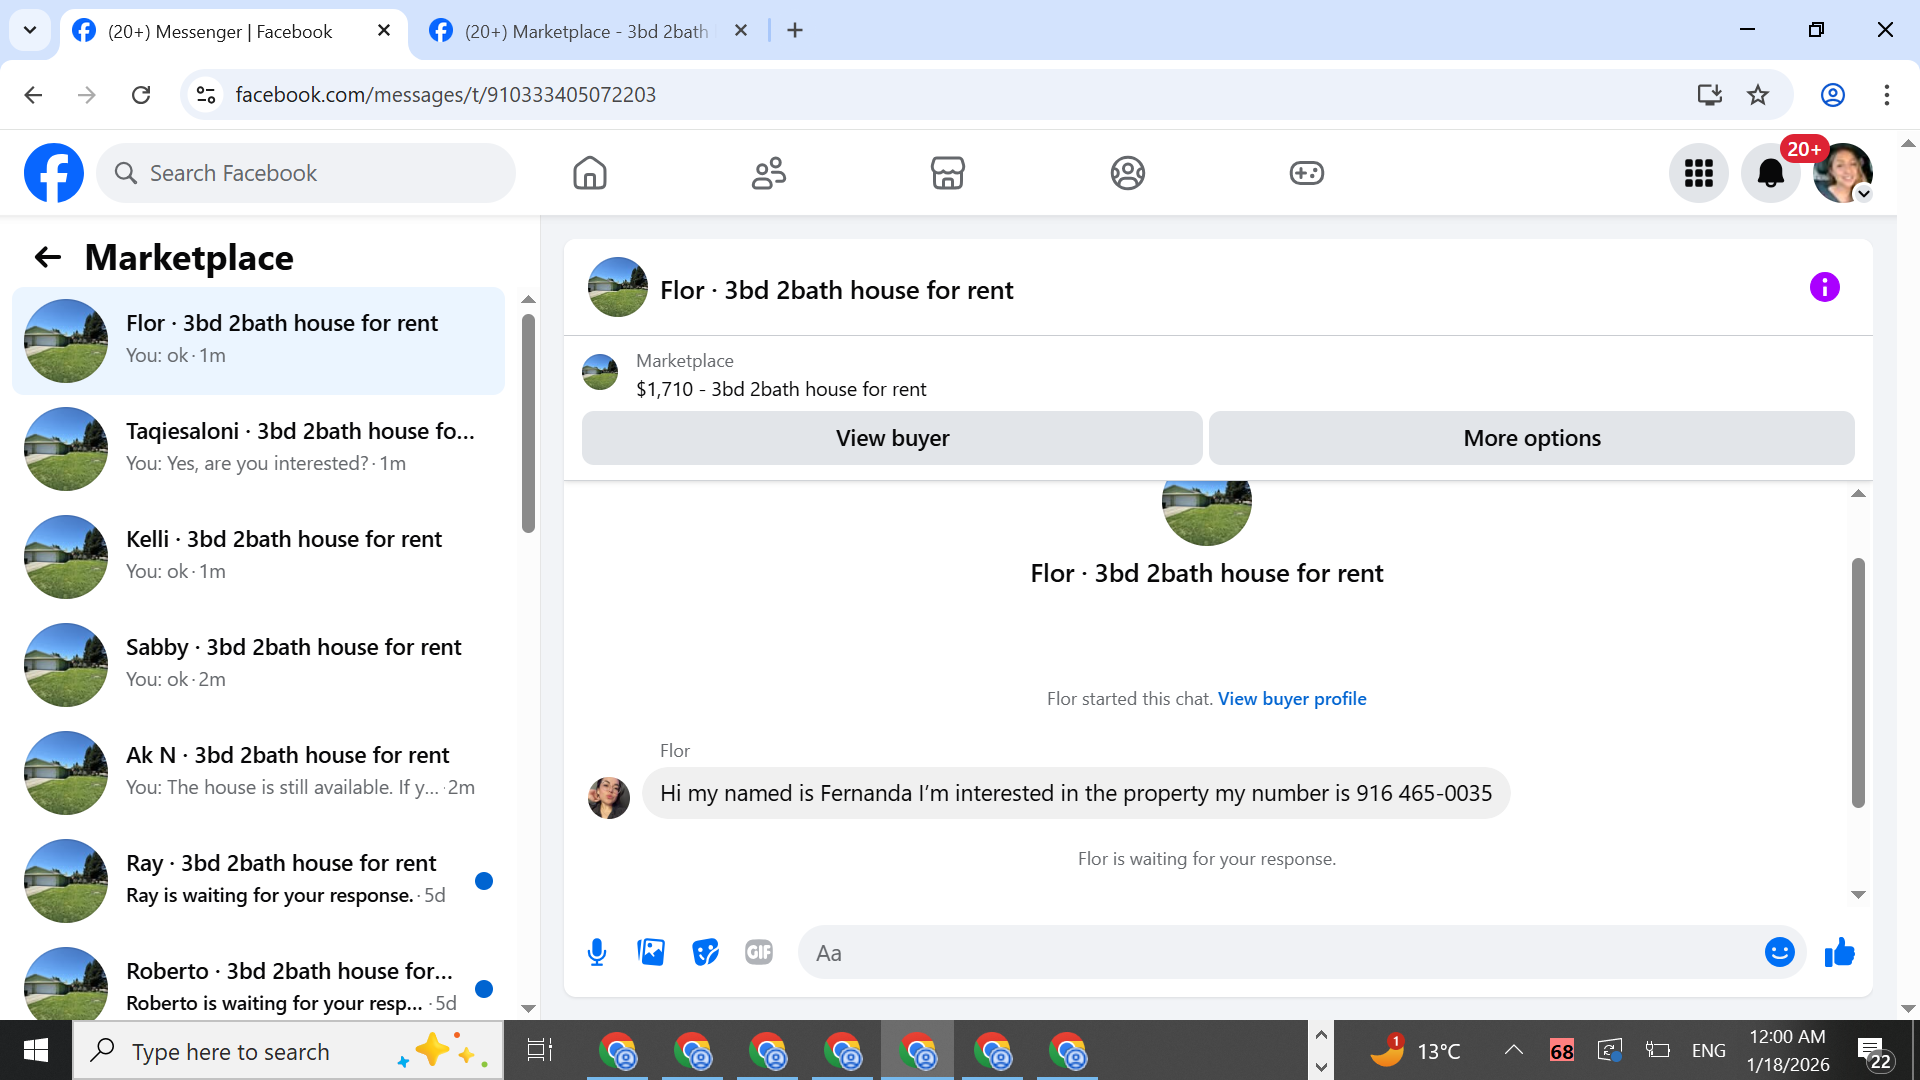This screenshot has height=1080, width=1920.
Task: Attach a photo using image icon
Action: click(x=651, y=952)
